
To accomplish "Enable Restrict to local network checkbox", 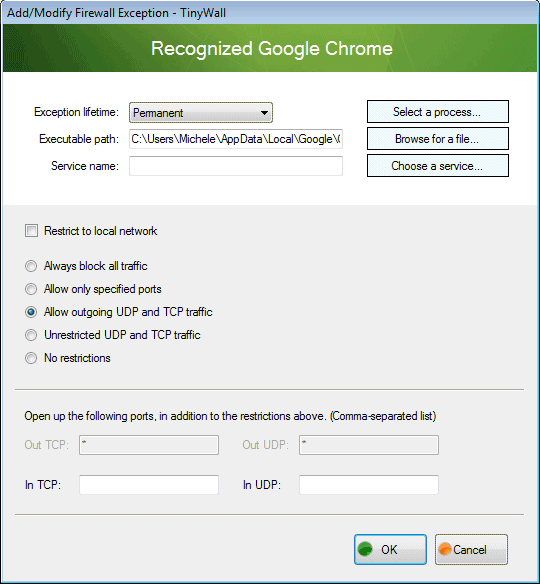I will (x=31, y=231).
